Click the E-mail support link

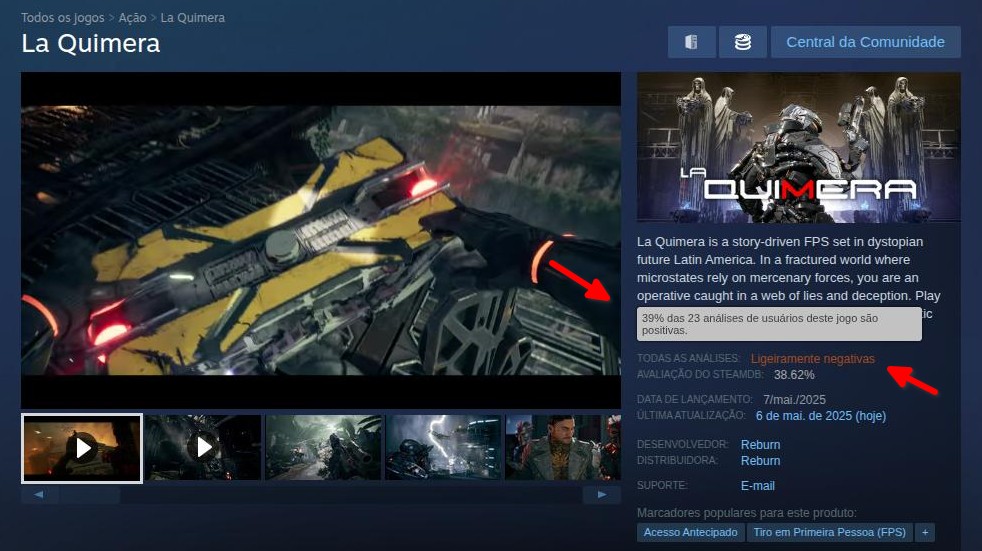tap(758, 486)
